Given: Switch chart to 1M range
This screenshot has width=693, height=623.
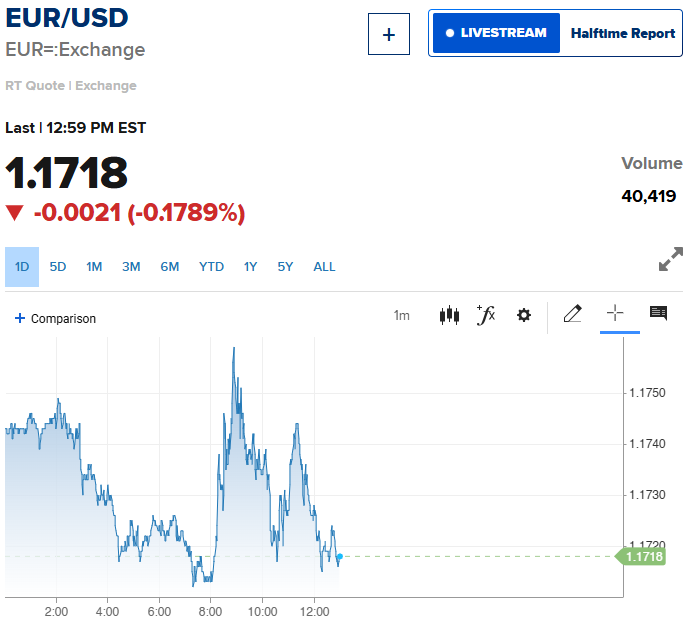Looking at the screenshot, I should (x=94, y=267).
